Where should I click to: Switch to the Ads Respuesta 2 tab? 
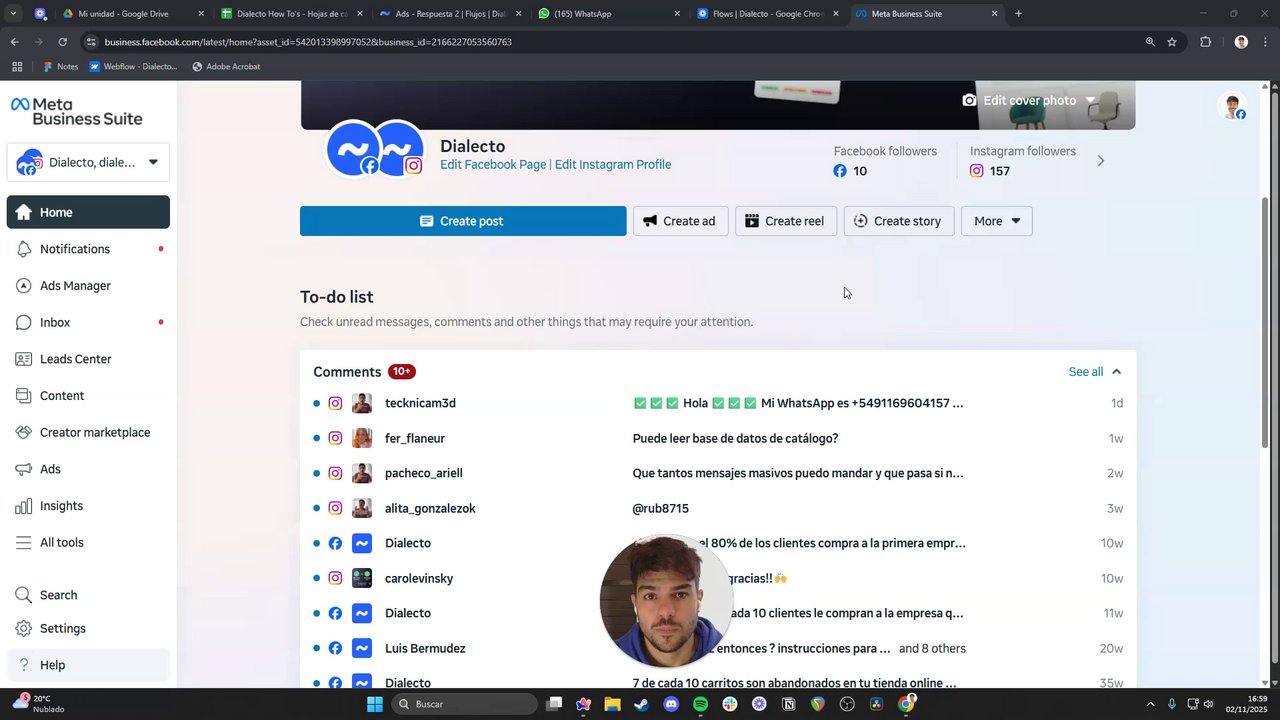click(x=449, y=14)
